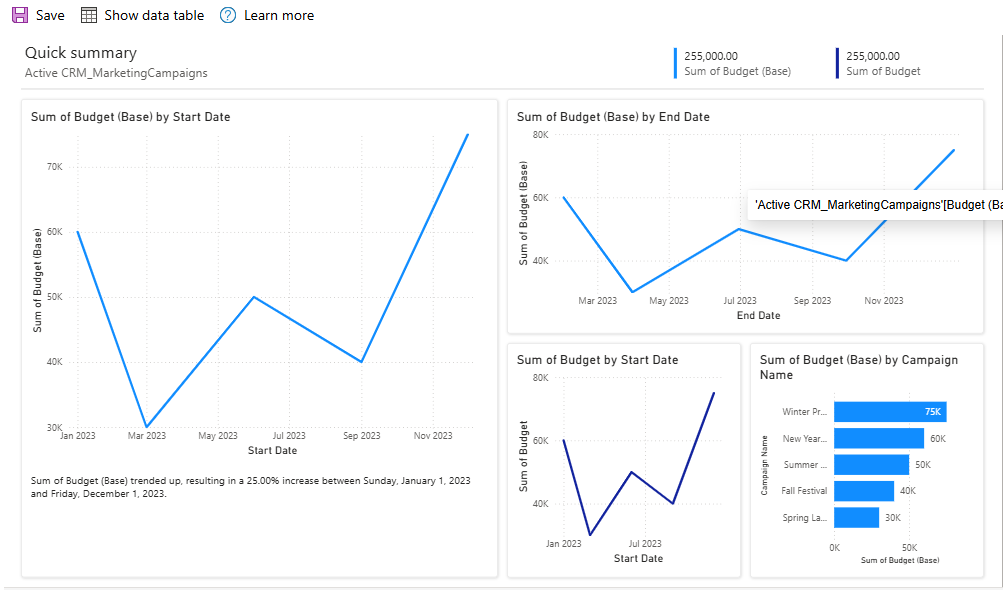Viewport: 1003px width, 590px height.
Task: Click the Winter Pr... bar showing 75K
Action: (889, 411)
